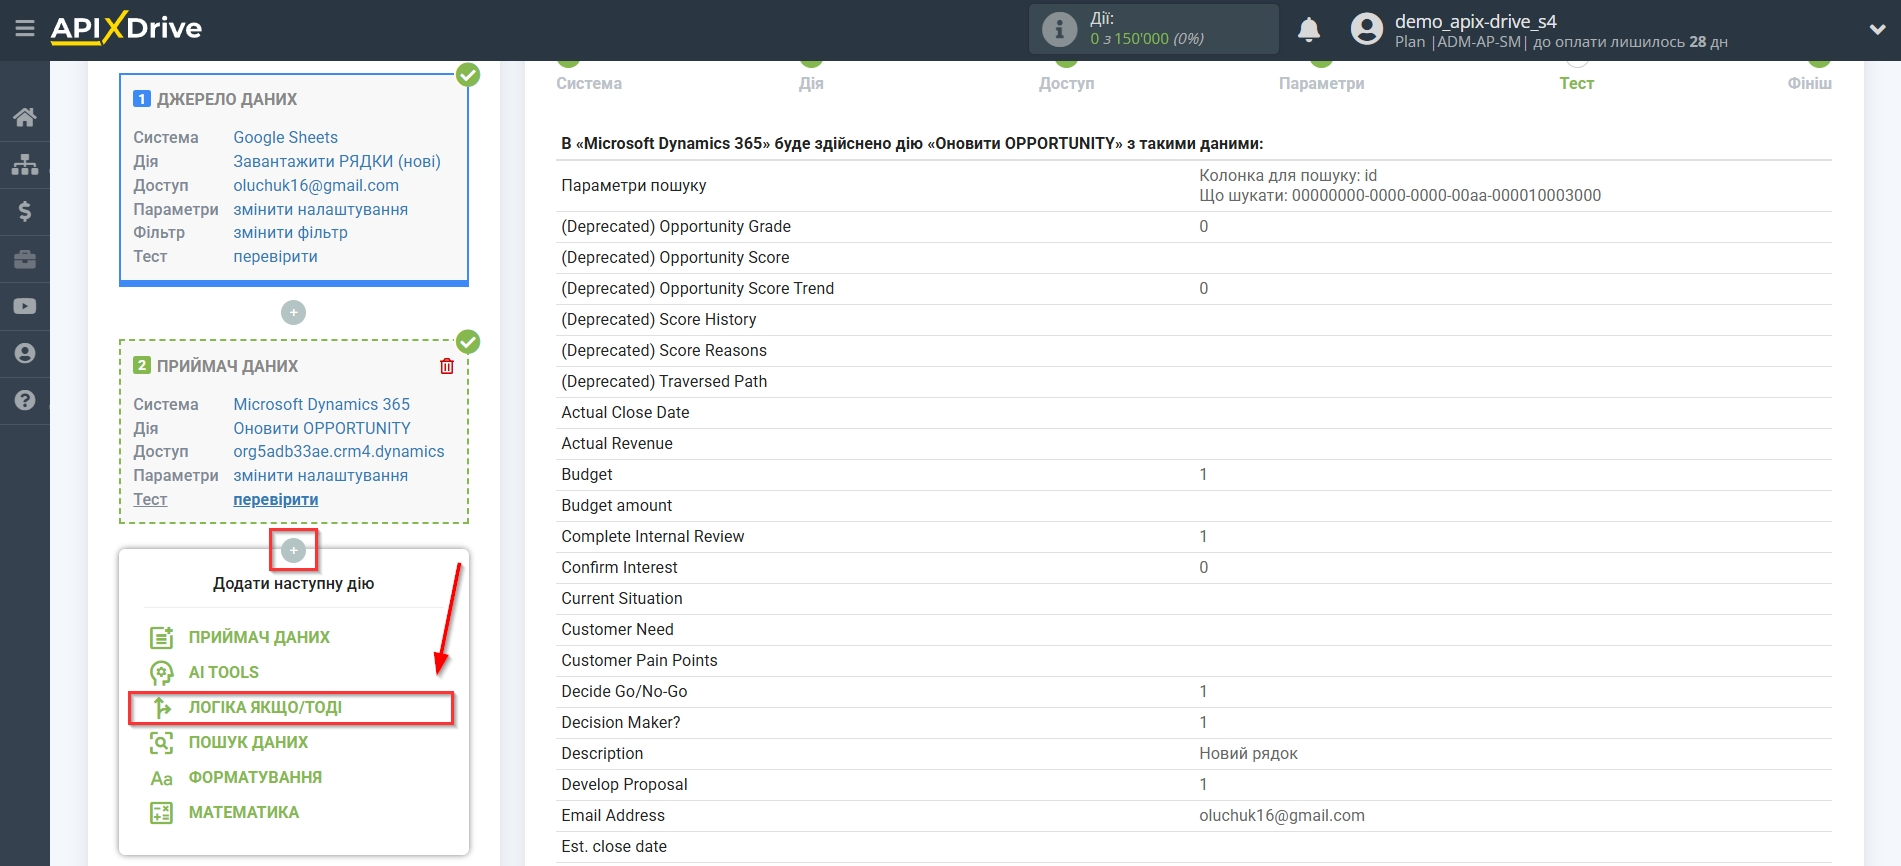Open oluchuk16@gmail.com access link in source block
This screenshot has height=866, width=1901.
[316, 185]
